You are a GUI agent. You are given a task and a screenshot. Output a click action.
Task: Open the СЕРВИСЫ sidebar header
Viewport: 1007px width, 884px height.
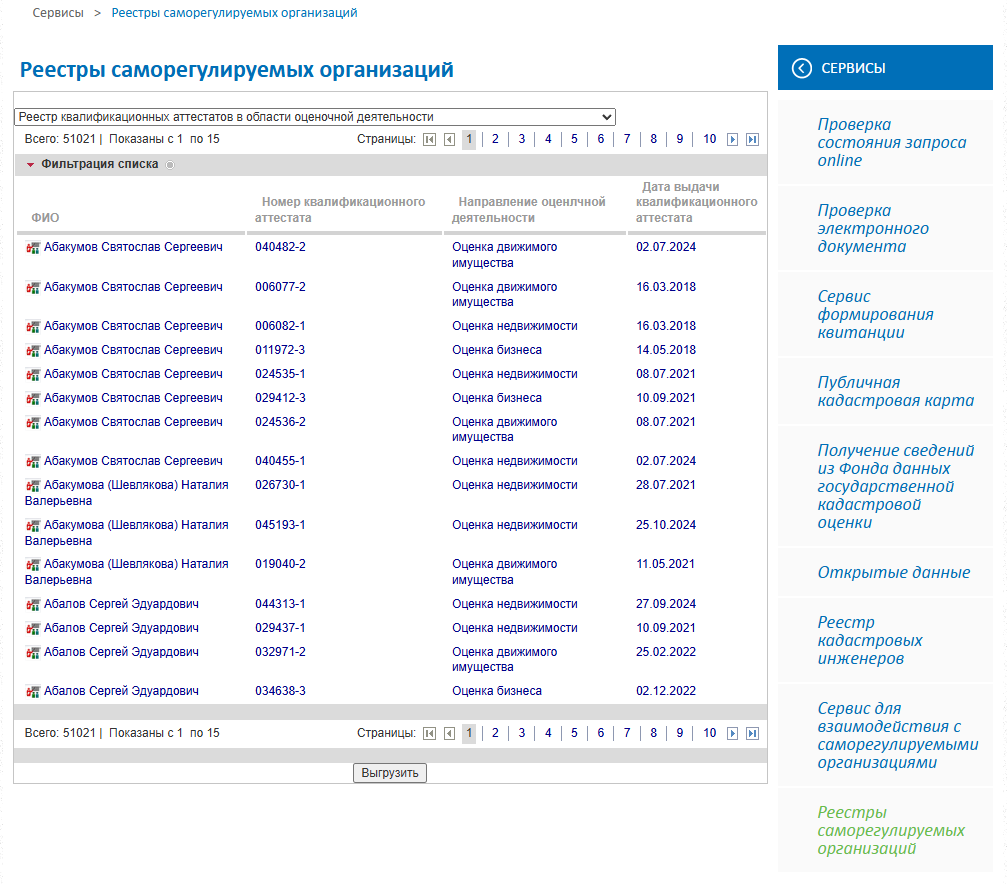885,67
